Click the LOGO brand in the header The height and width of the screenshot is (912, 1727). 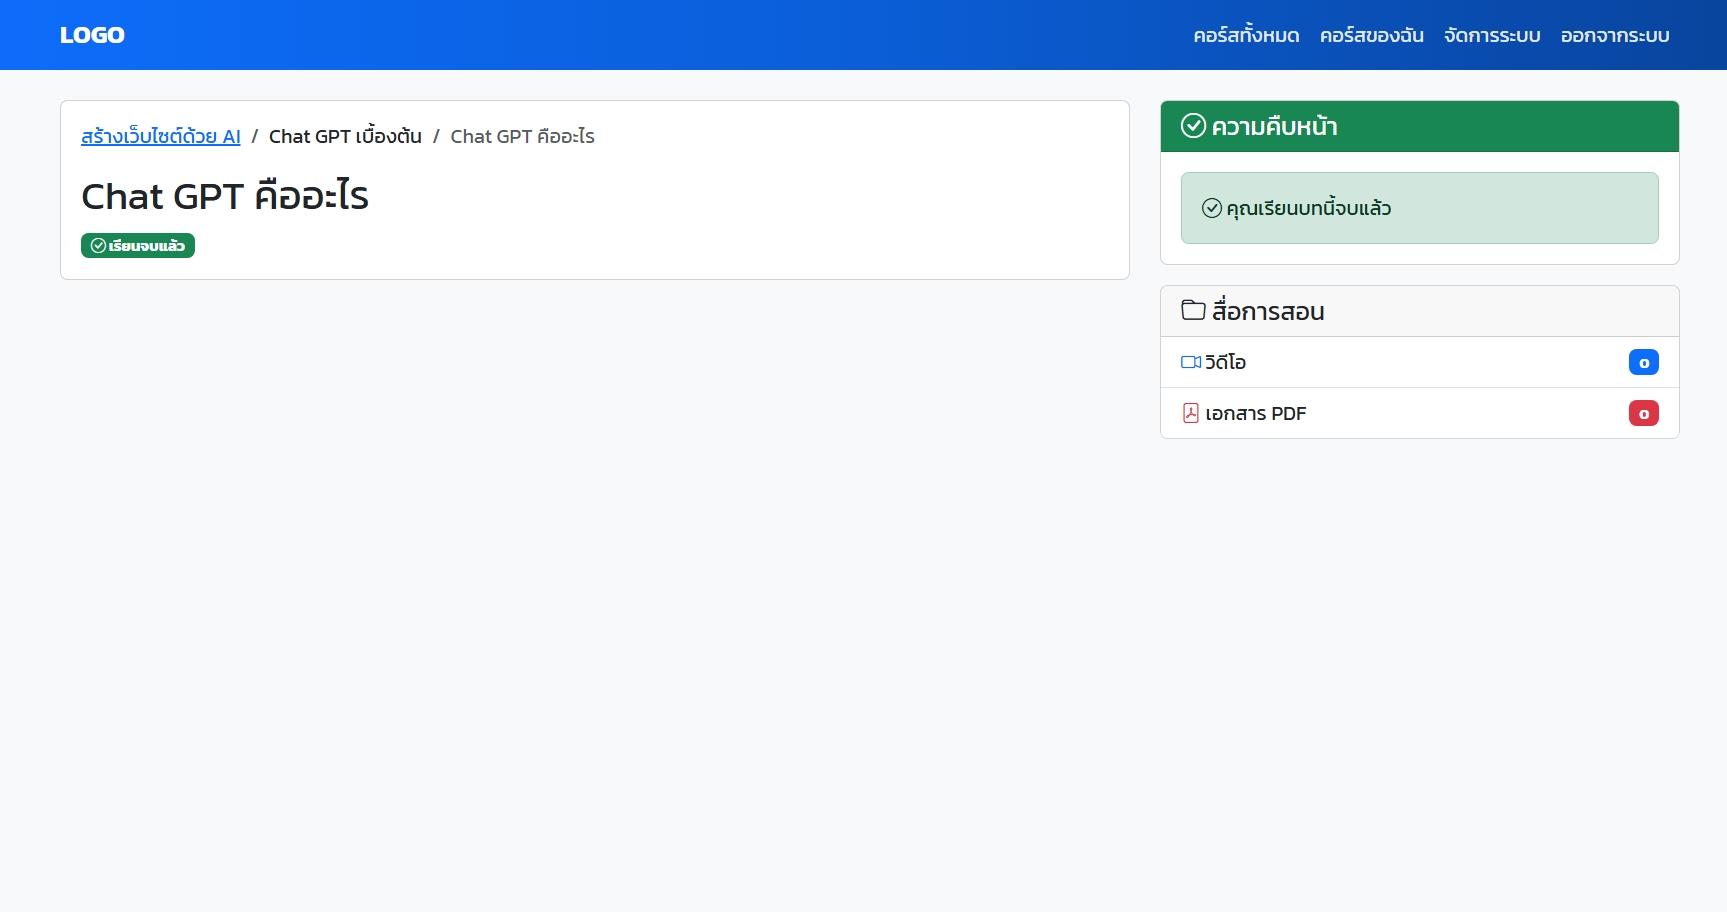coord(92,35)
